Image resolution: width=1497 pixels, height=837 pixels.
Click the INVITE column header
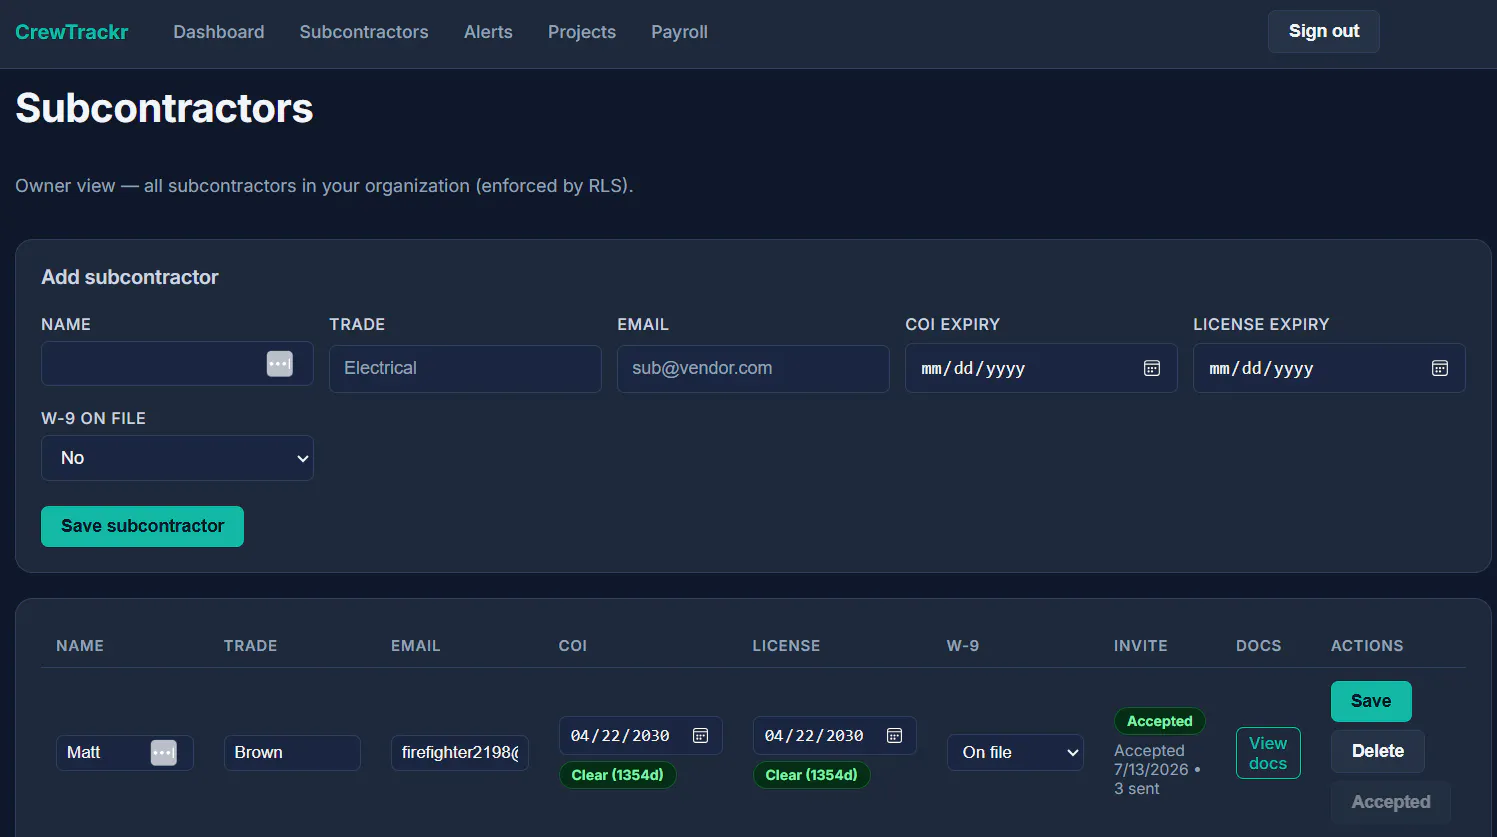[1141, 646]
